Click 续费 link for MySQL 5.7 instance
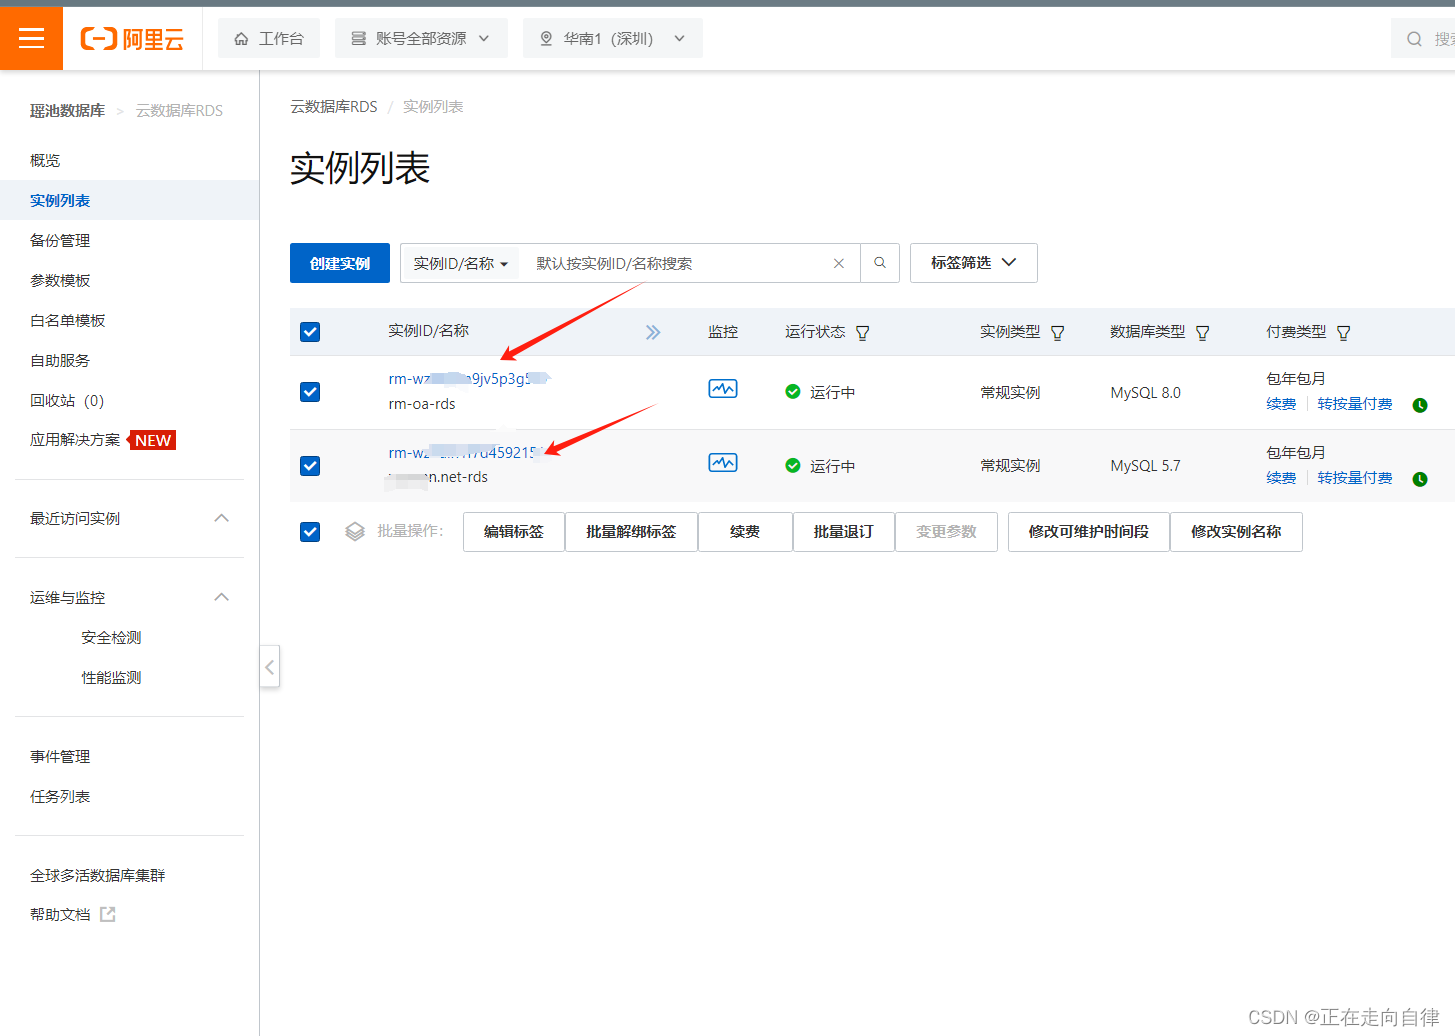1455x1036 pixels. [x=1281, y=478]
